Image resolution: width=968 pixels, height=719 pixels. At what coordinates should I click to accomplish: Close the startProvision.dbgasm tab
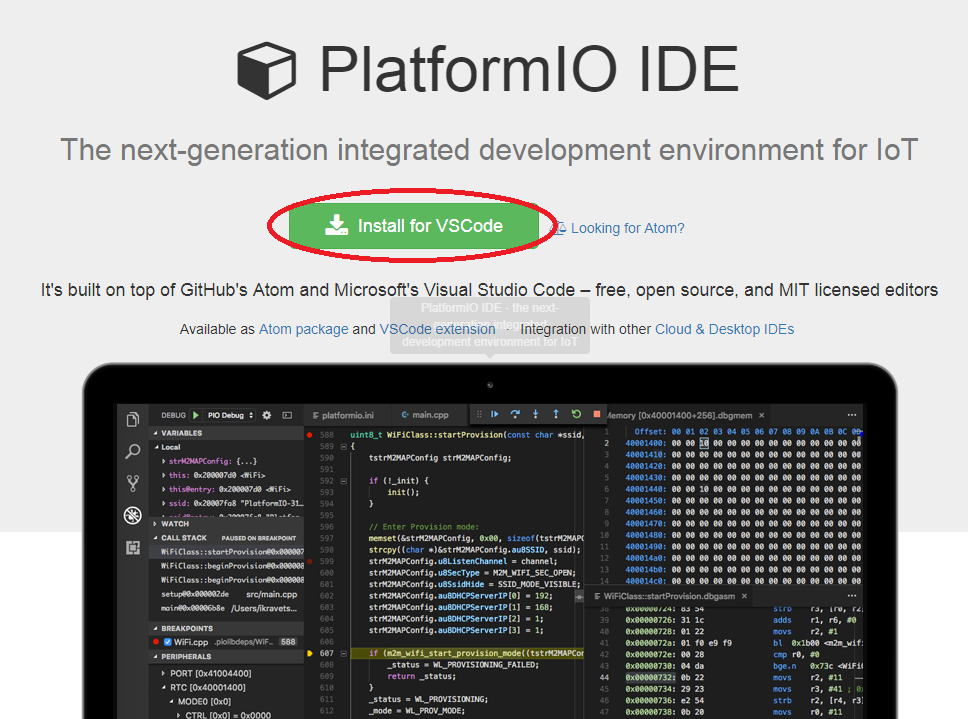745,596
